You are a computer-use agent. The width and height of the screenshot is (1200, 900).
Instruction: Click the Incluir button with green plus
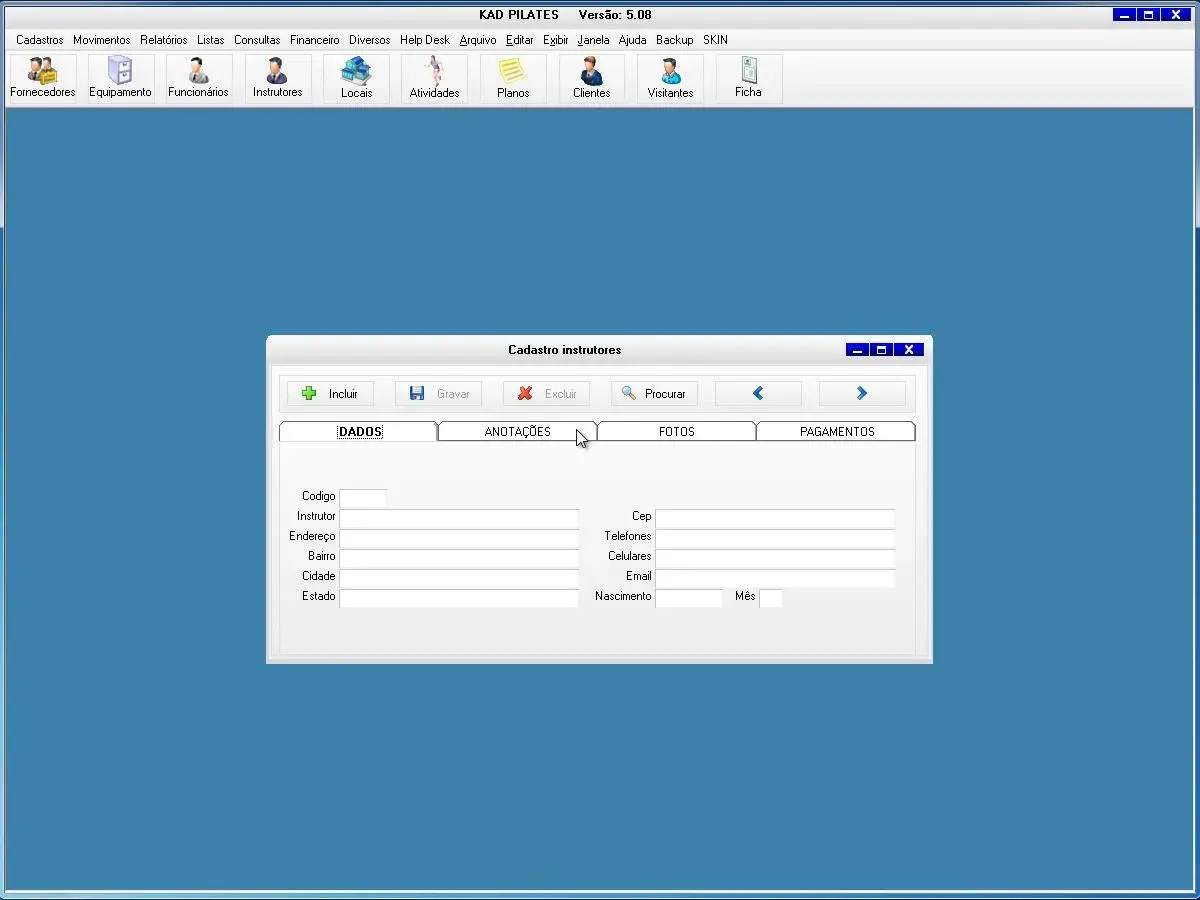330,394
